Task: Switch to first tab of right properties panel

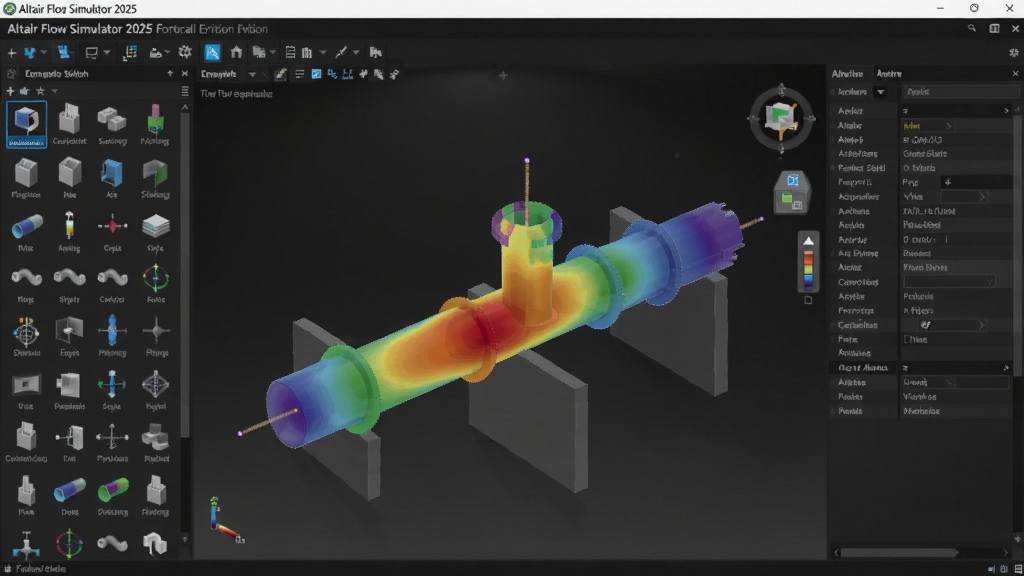Action: click(848, 74)
